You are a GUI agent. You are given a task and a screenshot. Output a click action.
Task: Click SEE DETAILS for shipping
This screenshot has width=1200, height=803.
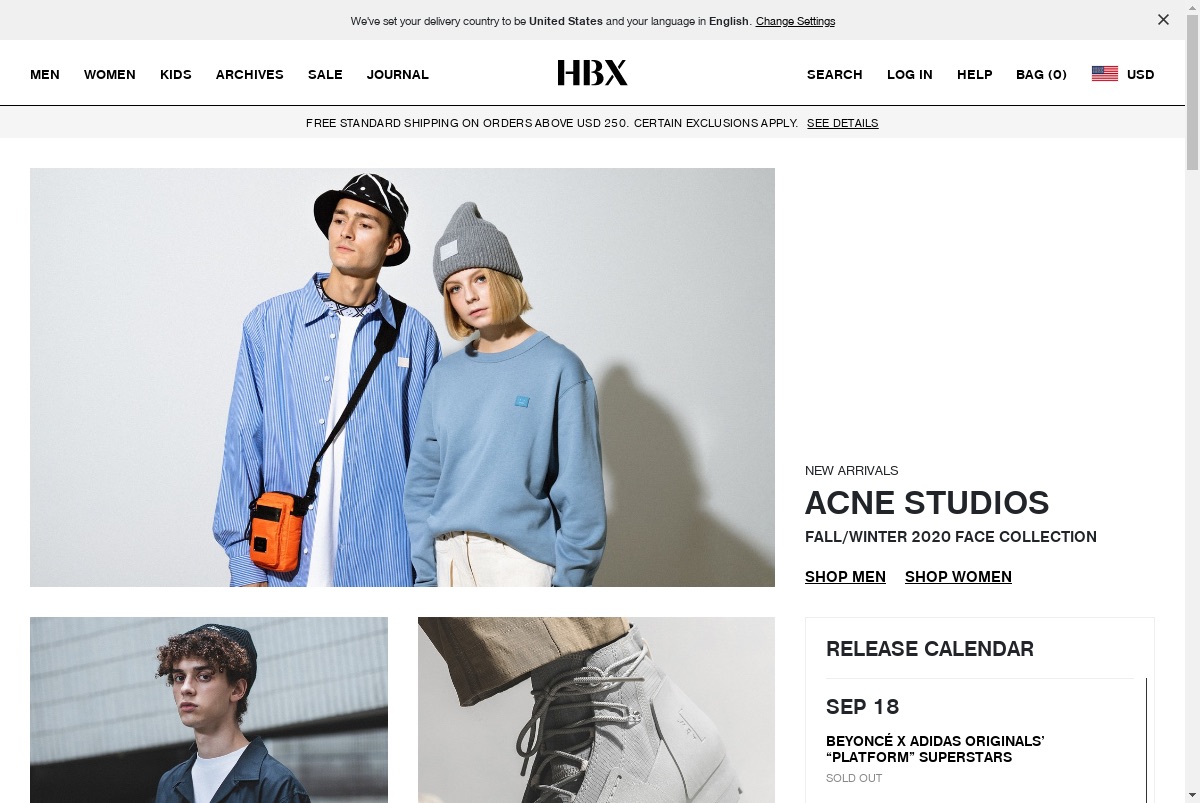pyautogui.click(x=843, y=123)
